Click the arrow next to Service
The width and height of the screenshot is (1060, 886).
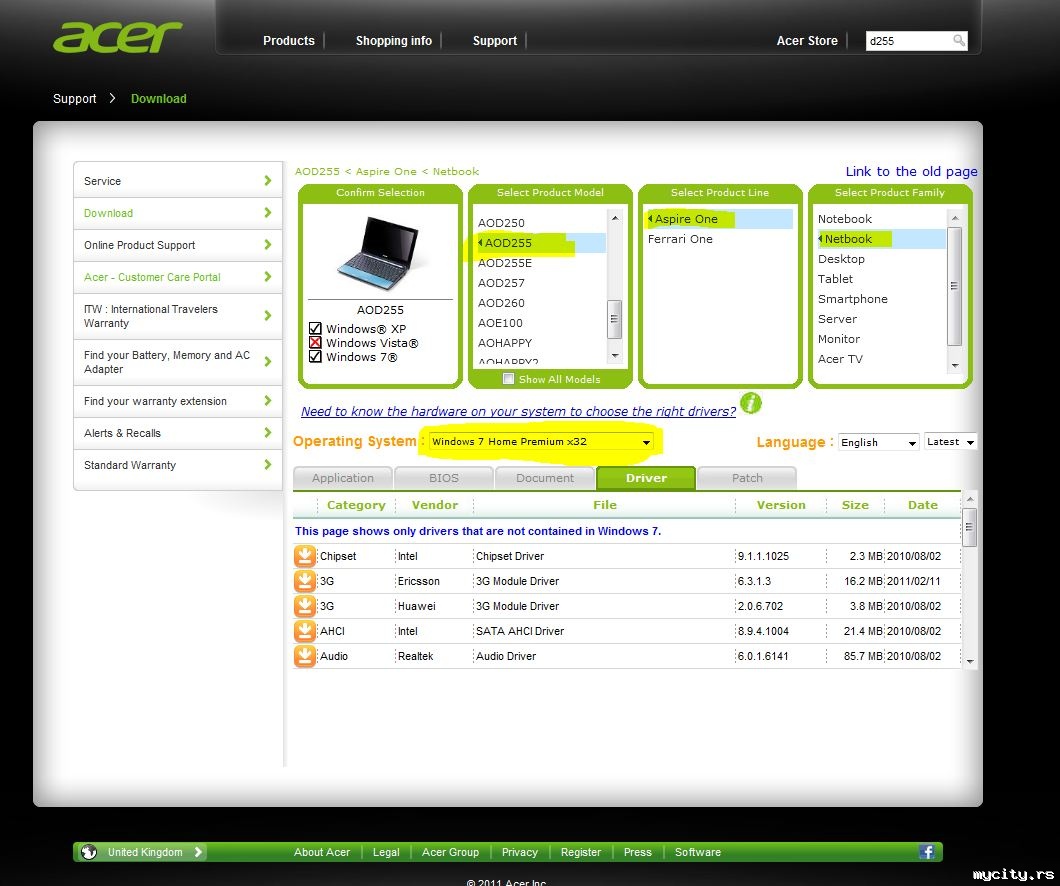click(x=268, y=180)
